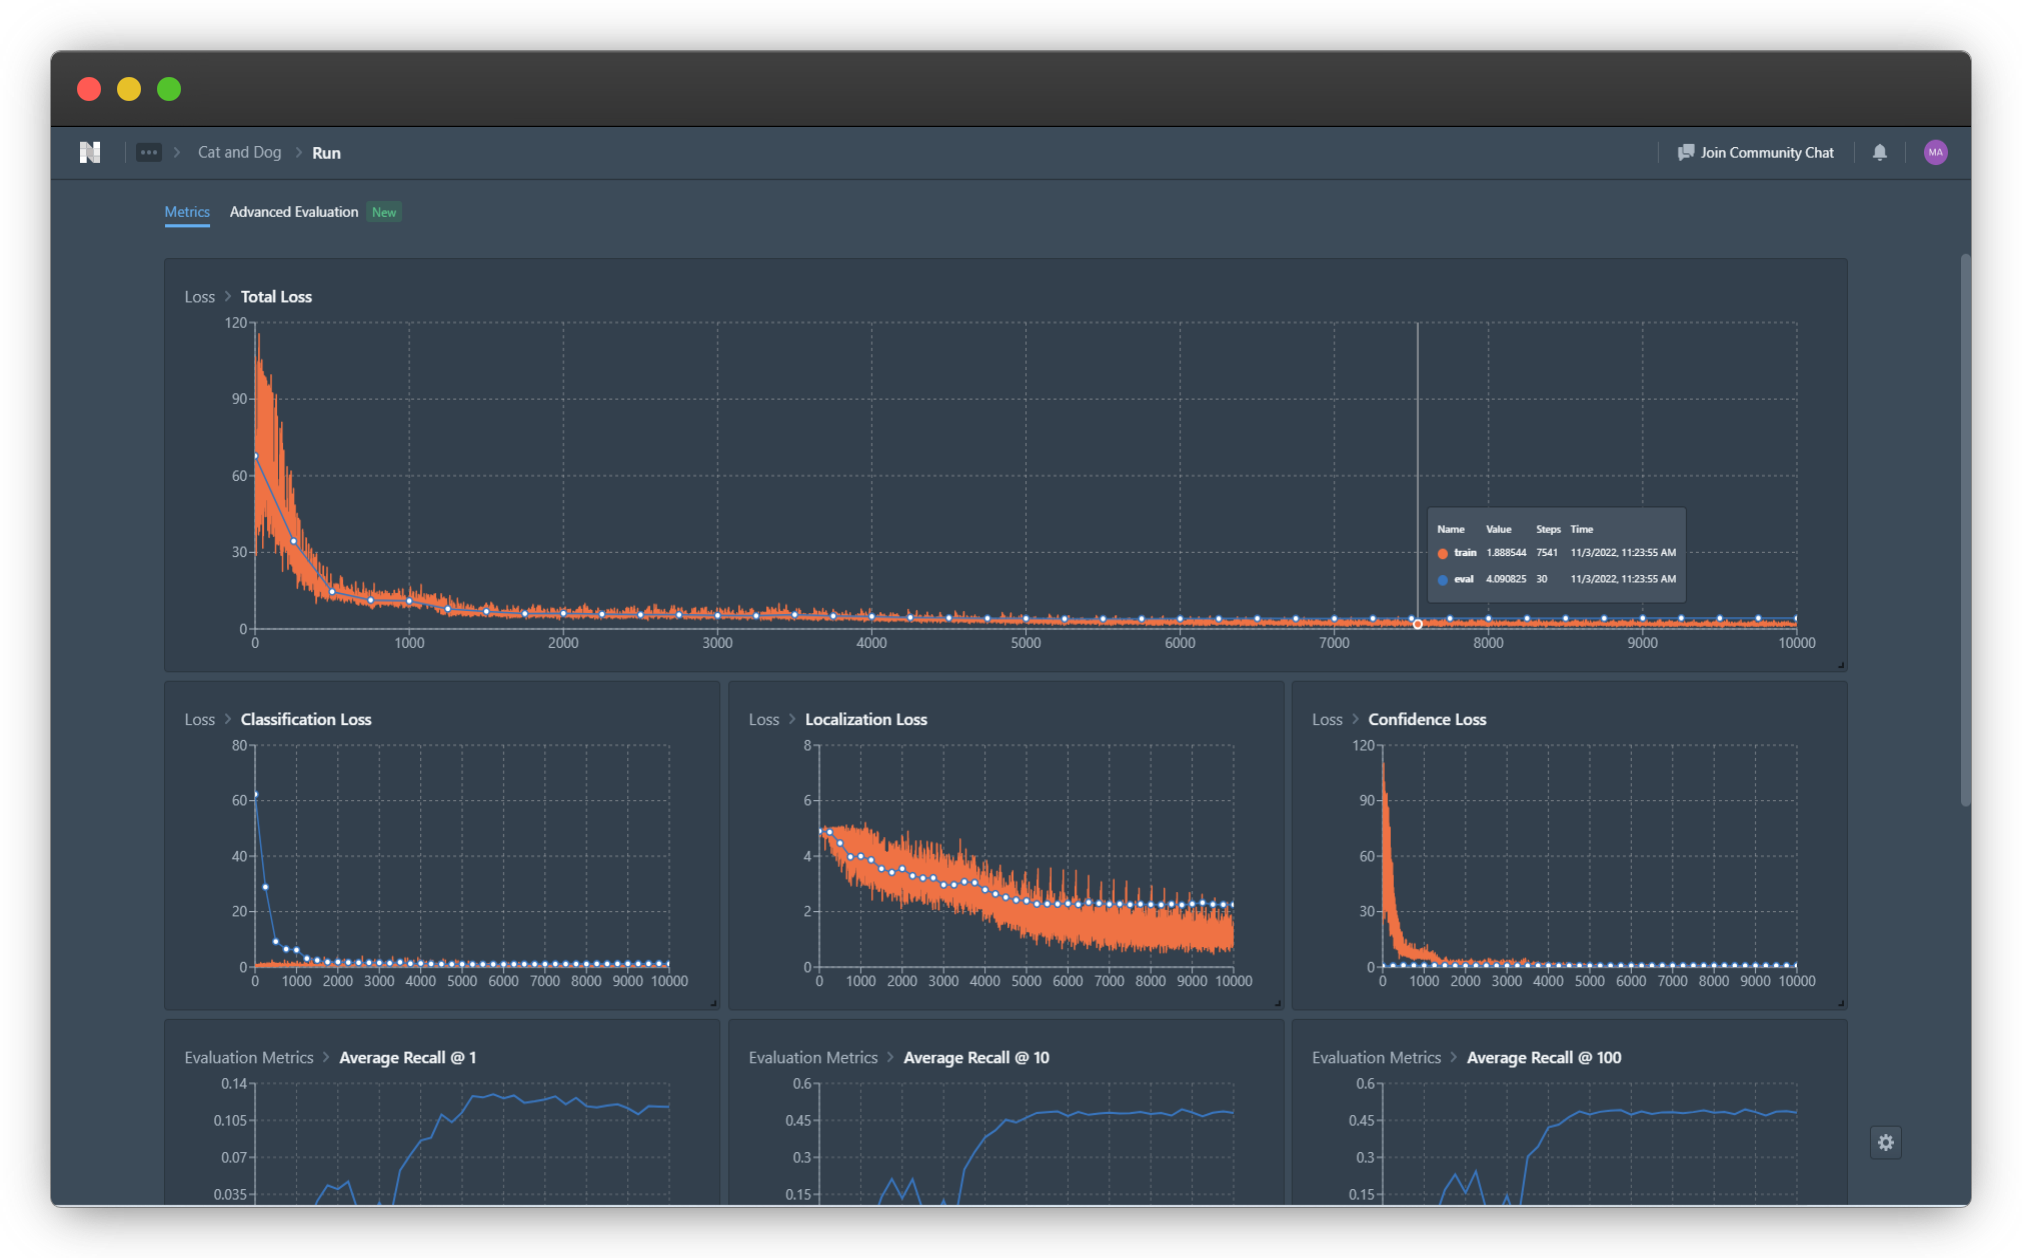2022x1258 pixels.
Task: Click the chat bubble icon beside Join Community Chat
Action: [1685, 152]
